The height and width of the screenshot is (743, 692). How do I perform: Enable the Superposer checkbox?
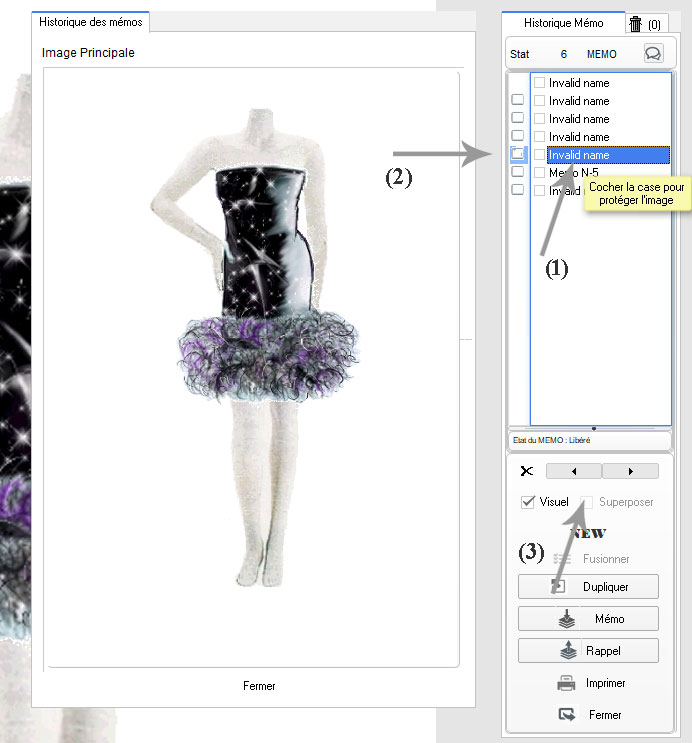click(588, 502)
